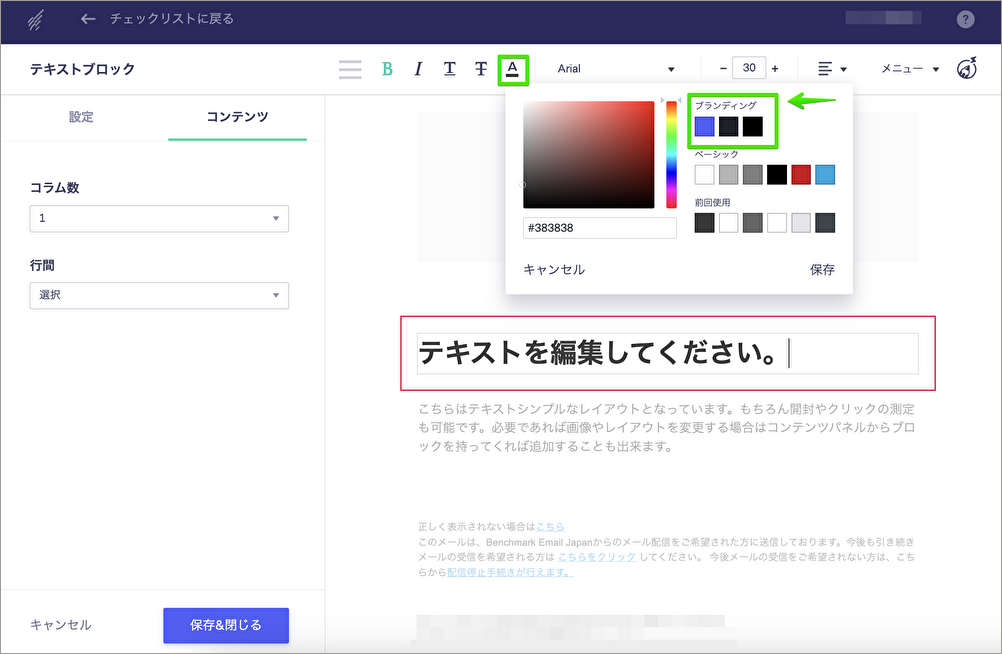
Task: Open the help question mark icon
Action: click(965, 19)
